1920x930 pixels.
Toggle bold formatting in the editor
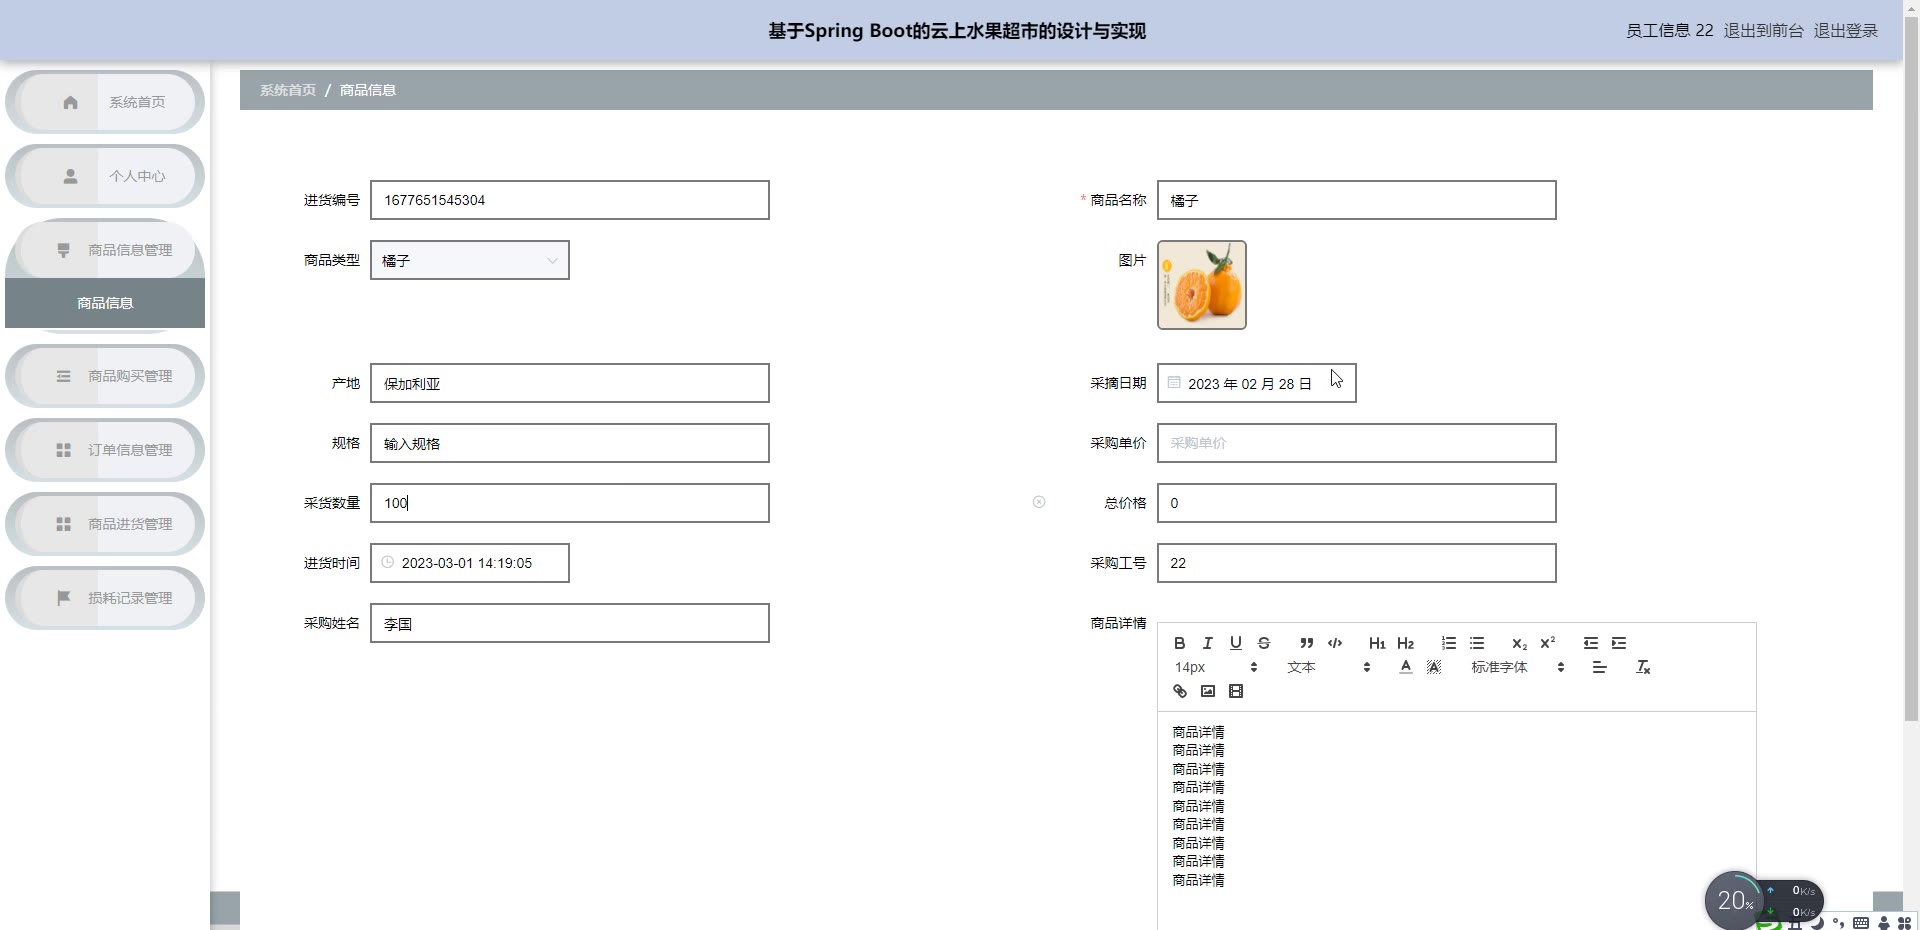[1179, 643]
